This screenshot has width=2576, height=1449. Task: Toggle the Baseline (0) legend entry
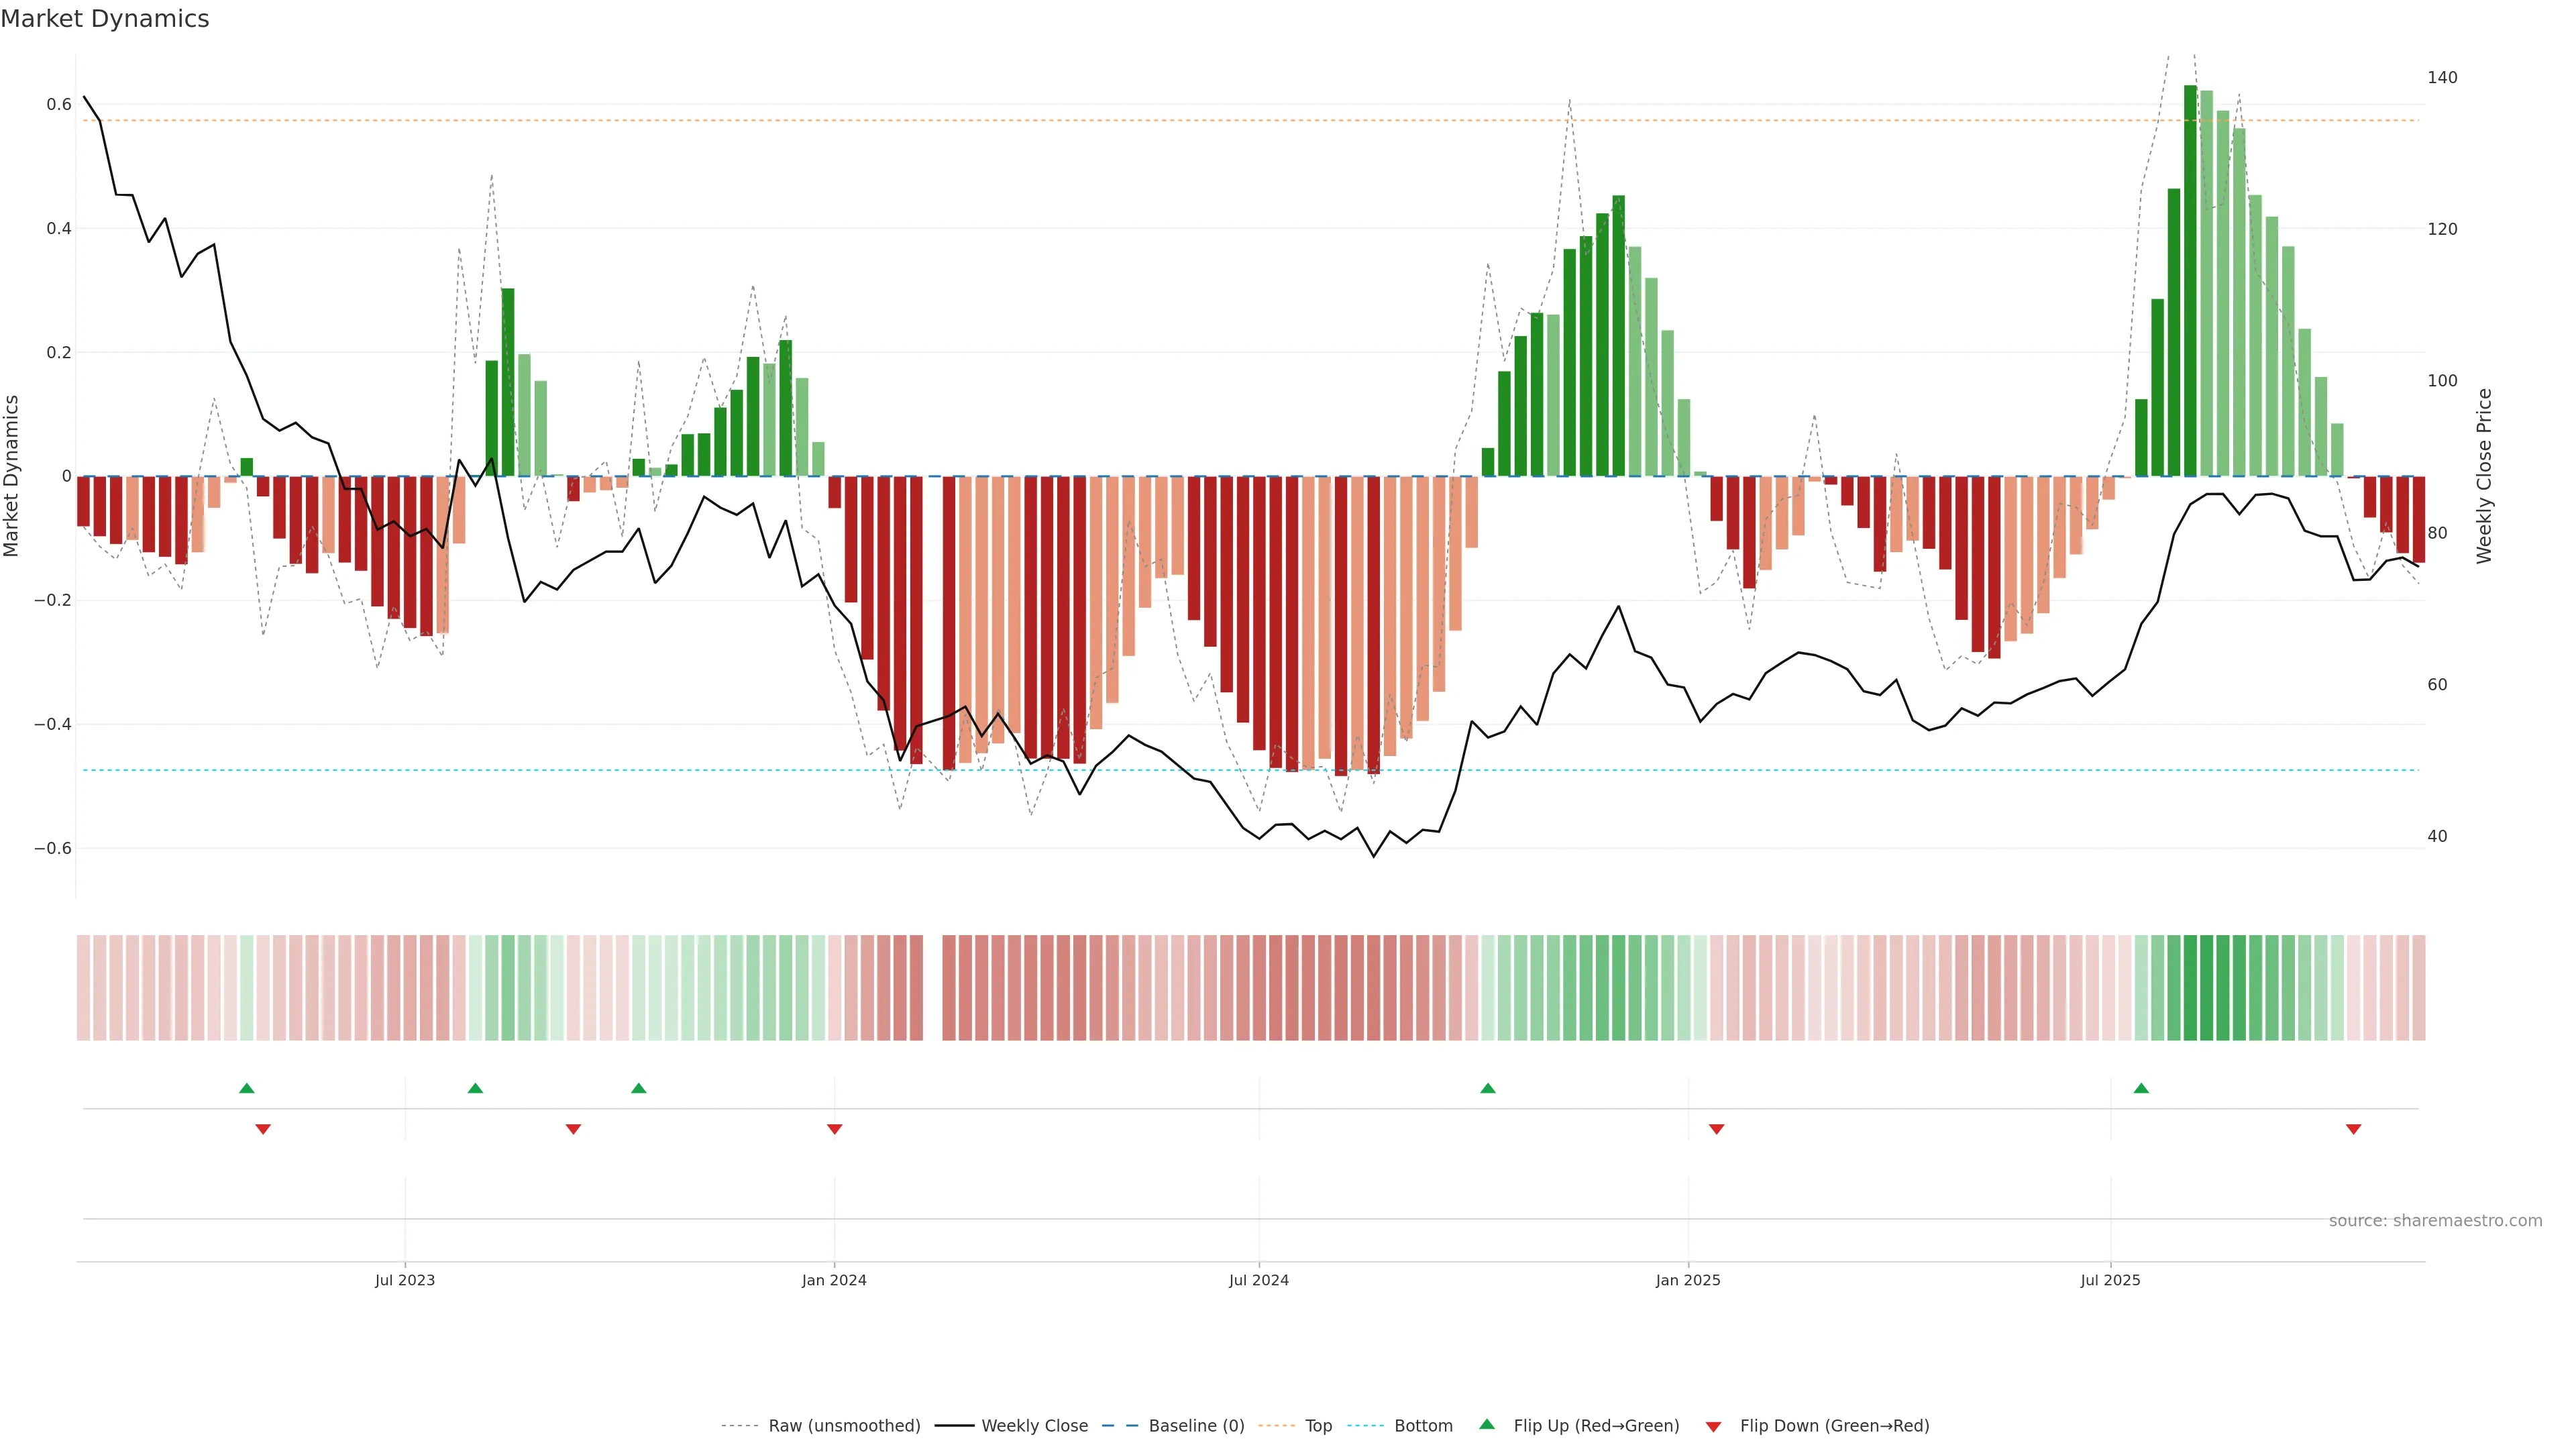point(1196,1426)
